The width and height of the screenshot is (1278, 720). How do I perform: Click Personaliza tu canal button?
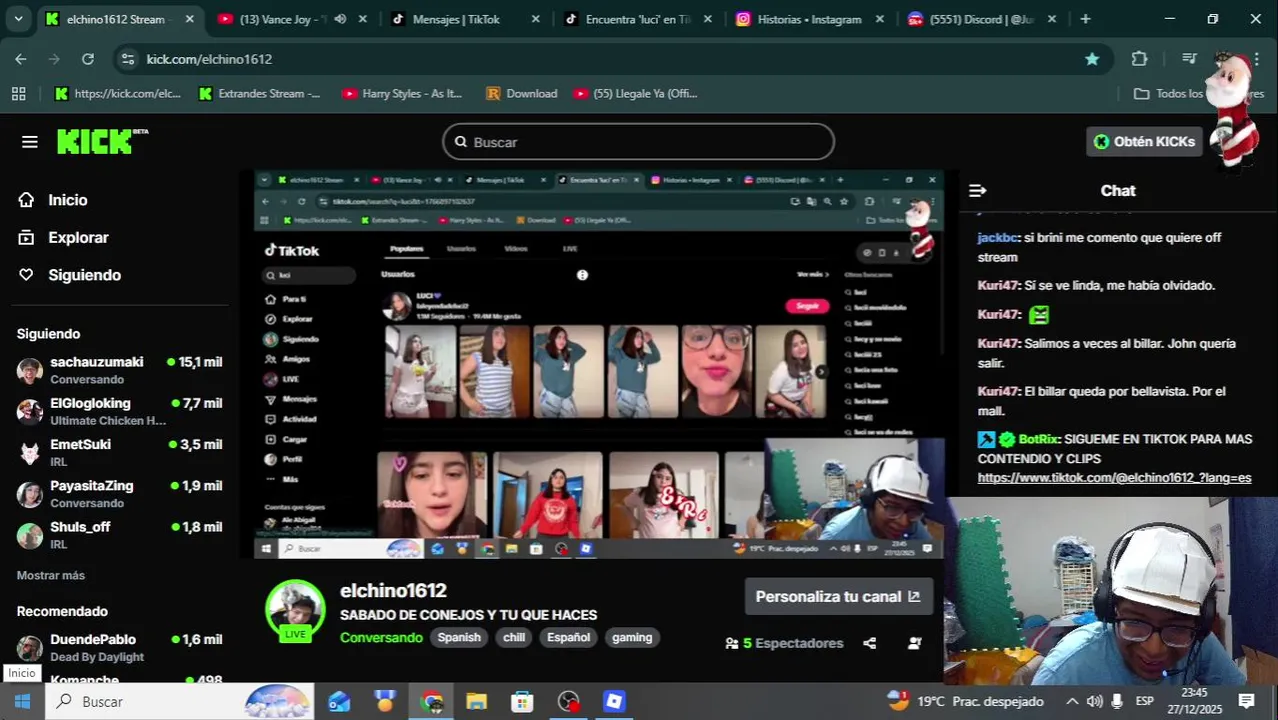[x=838, y=596]
